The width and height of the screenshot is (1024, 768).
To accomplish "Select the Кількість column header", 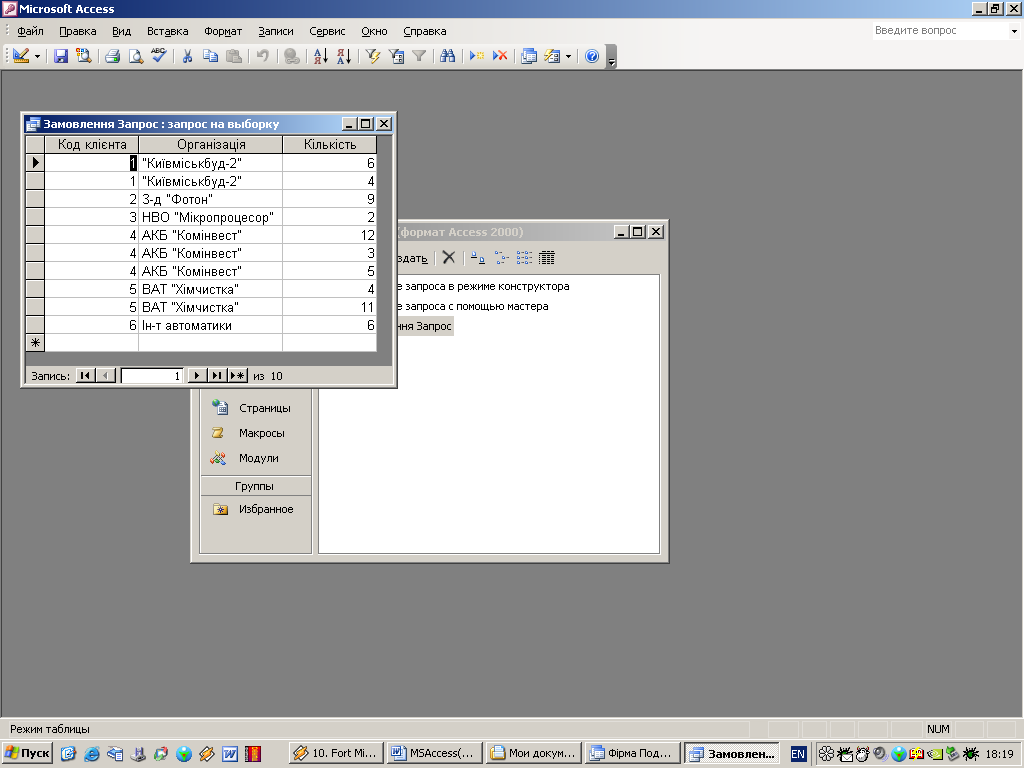I will click(x=330, y=144).
